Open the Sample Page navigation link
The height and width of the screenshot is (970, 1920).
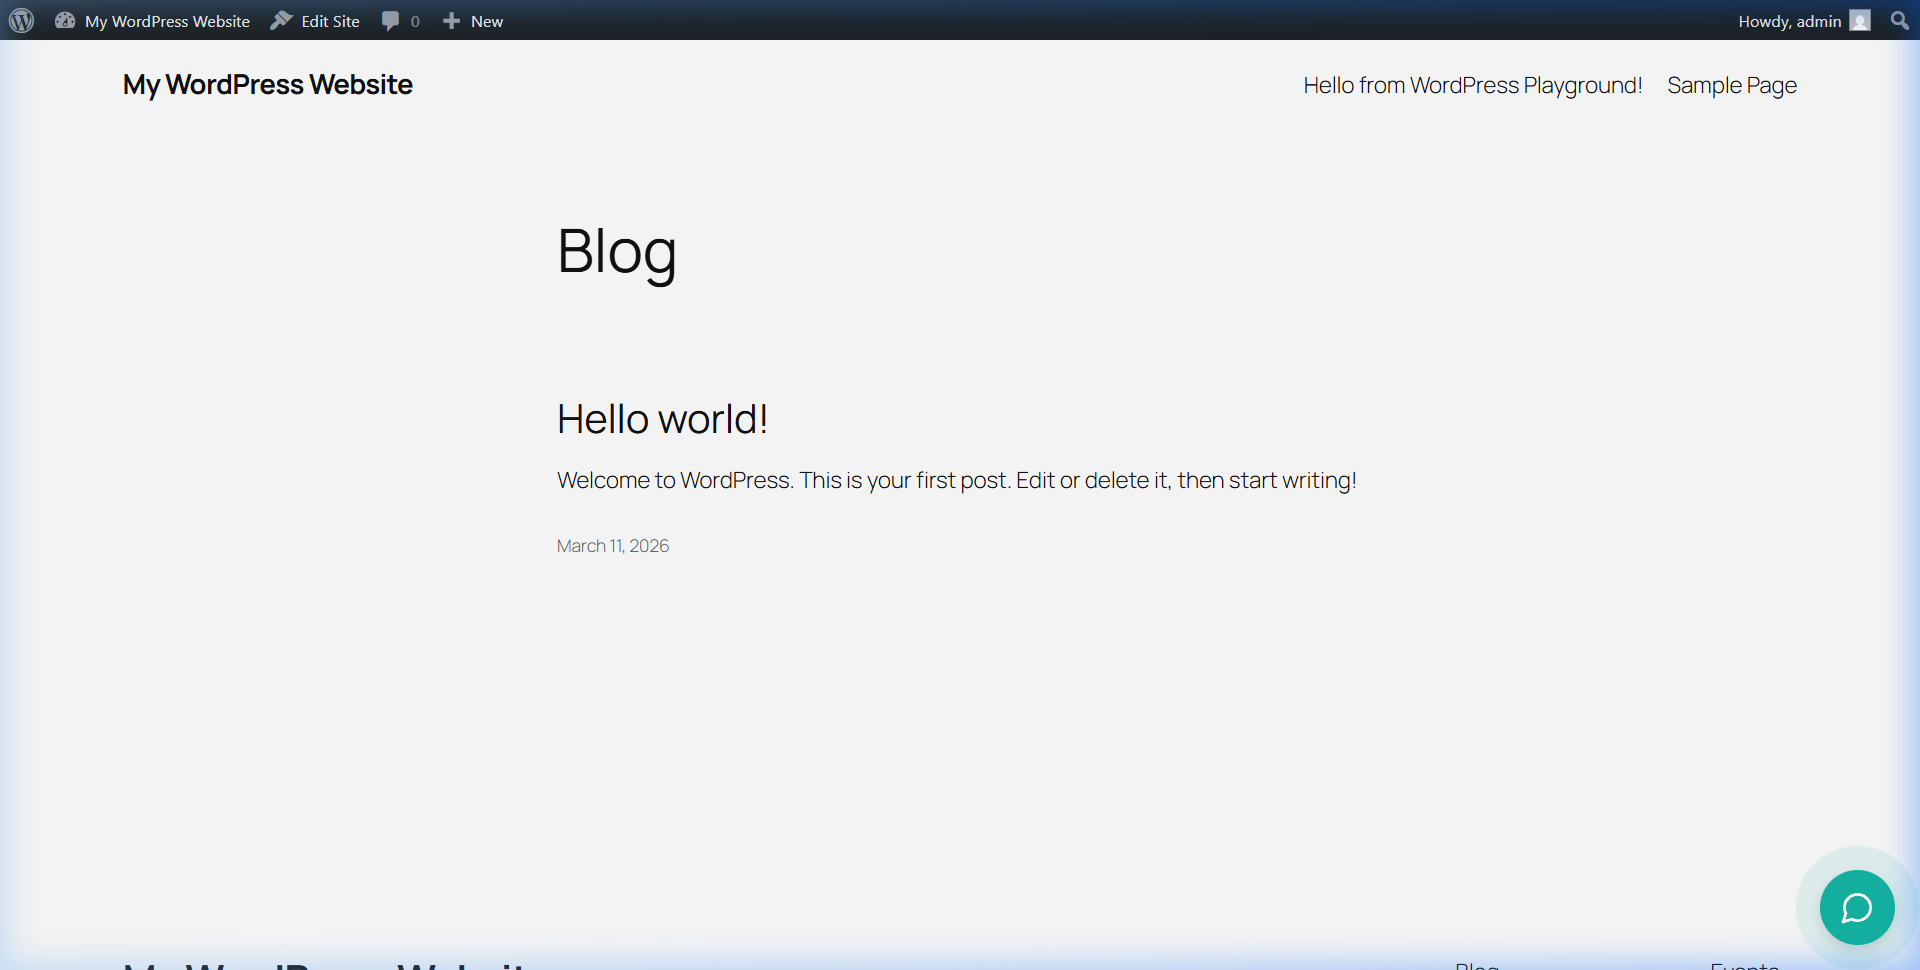[x=1732, y=86]
